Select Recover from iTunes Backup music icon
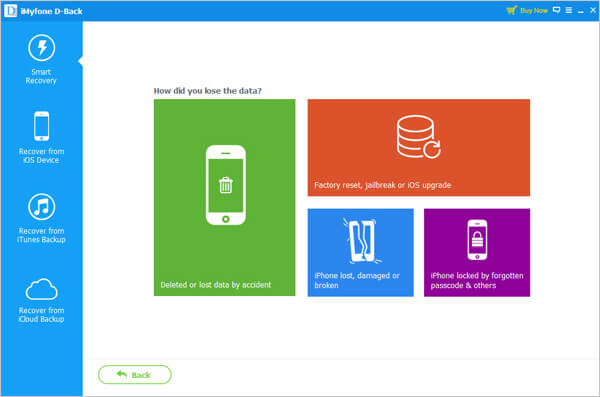 tap(41, 207)
